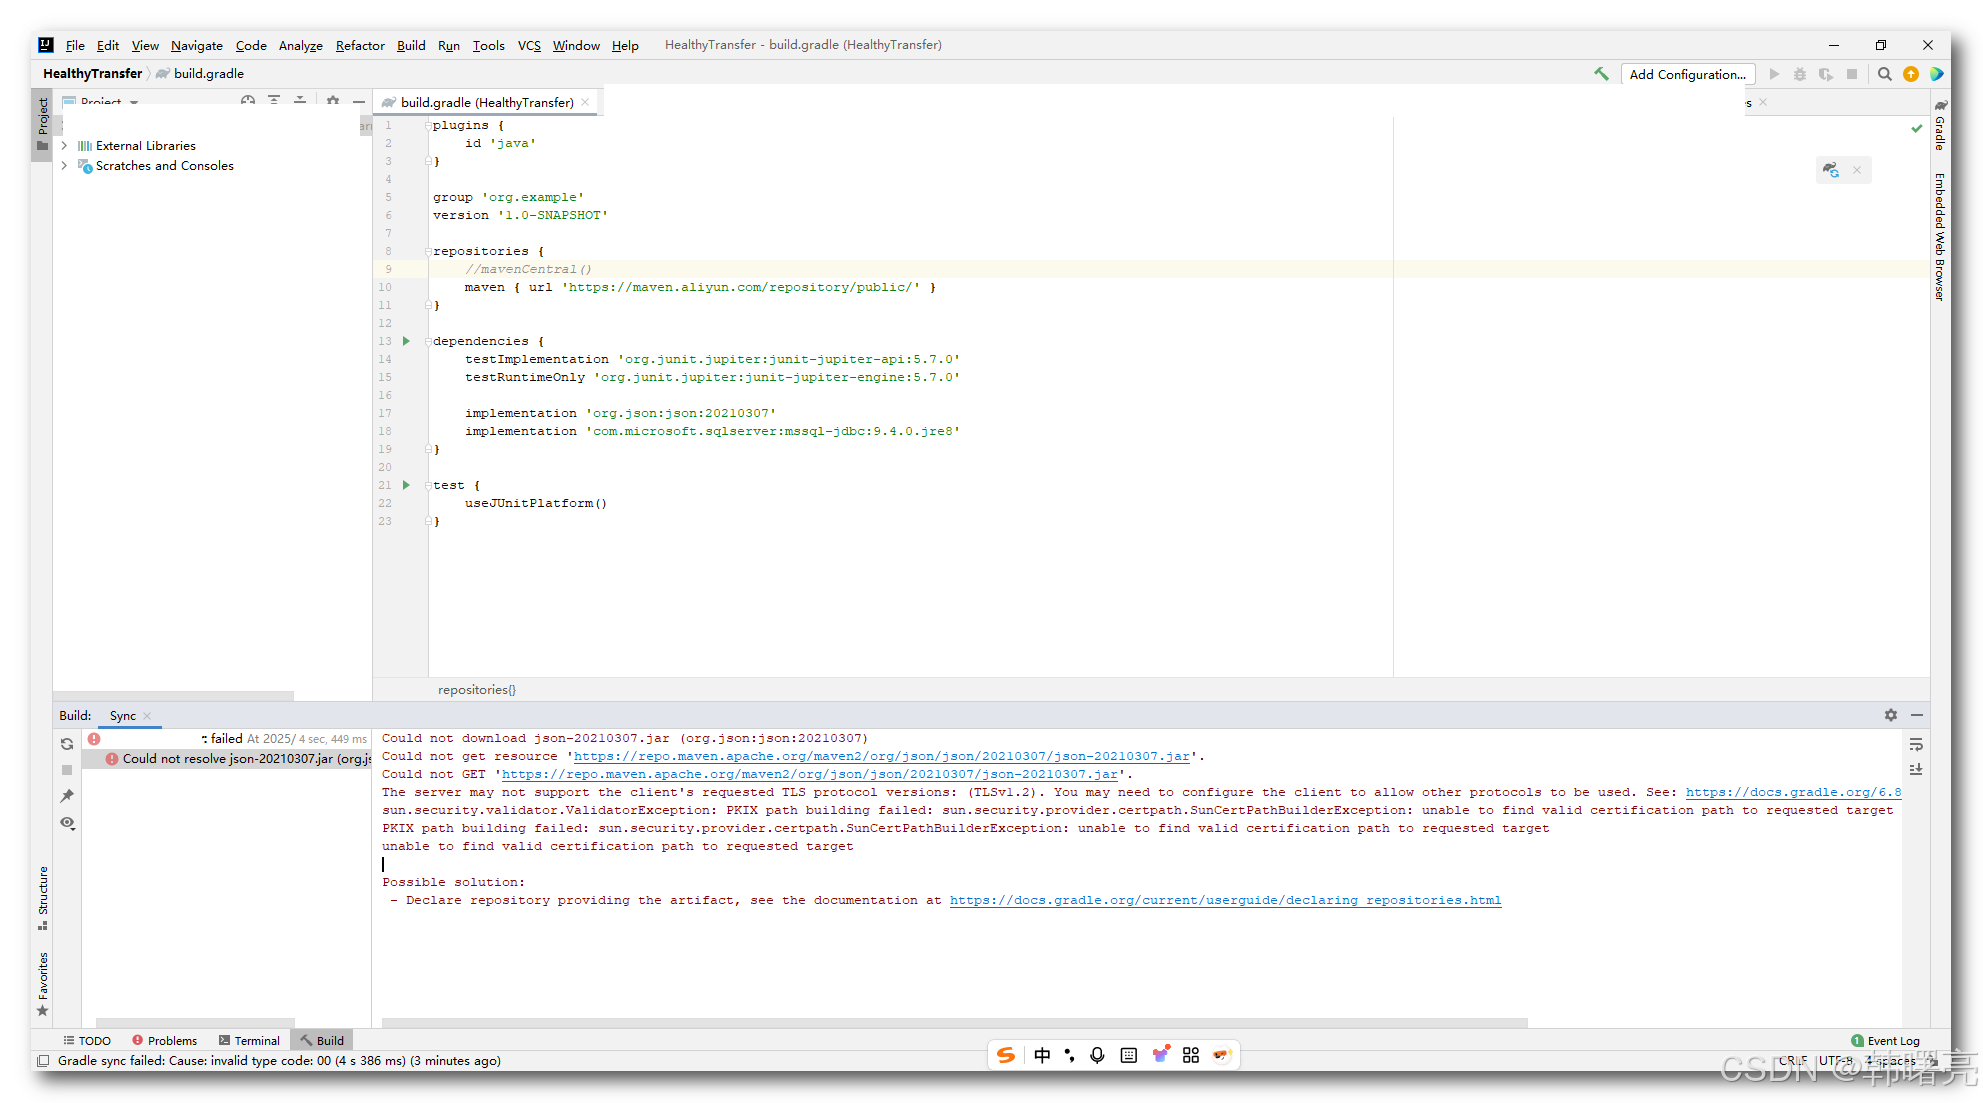Open the Embedded Web Browser tool window

click(1939, 237)
